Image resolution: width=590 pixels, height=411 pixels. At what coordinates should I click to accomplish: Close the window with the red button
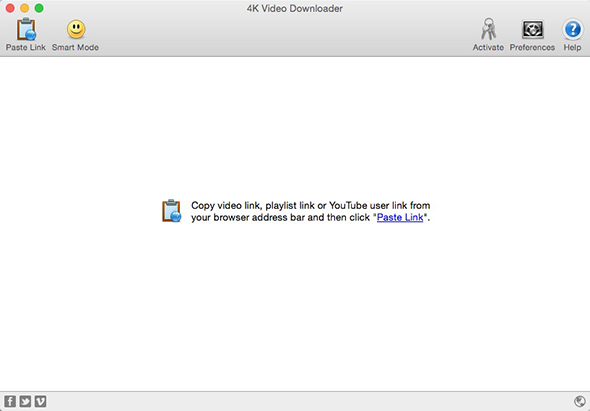click(10, 8)
